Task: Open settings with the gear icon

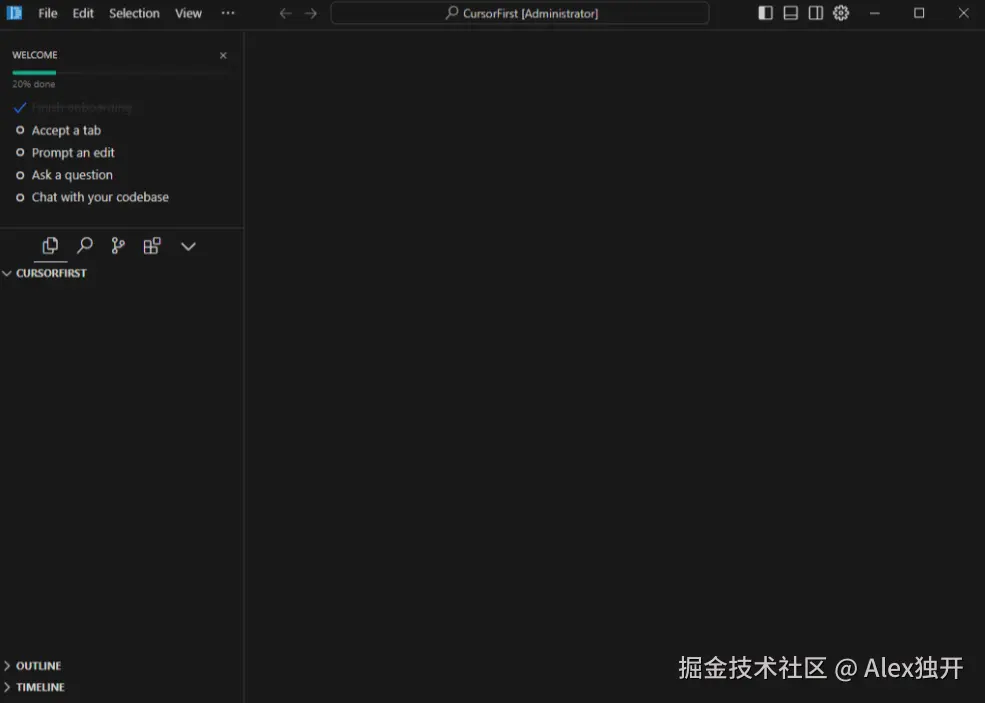Action: tap(841, 13)
